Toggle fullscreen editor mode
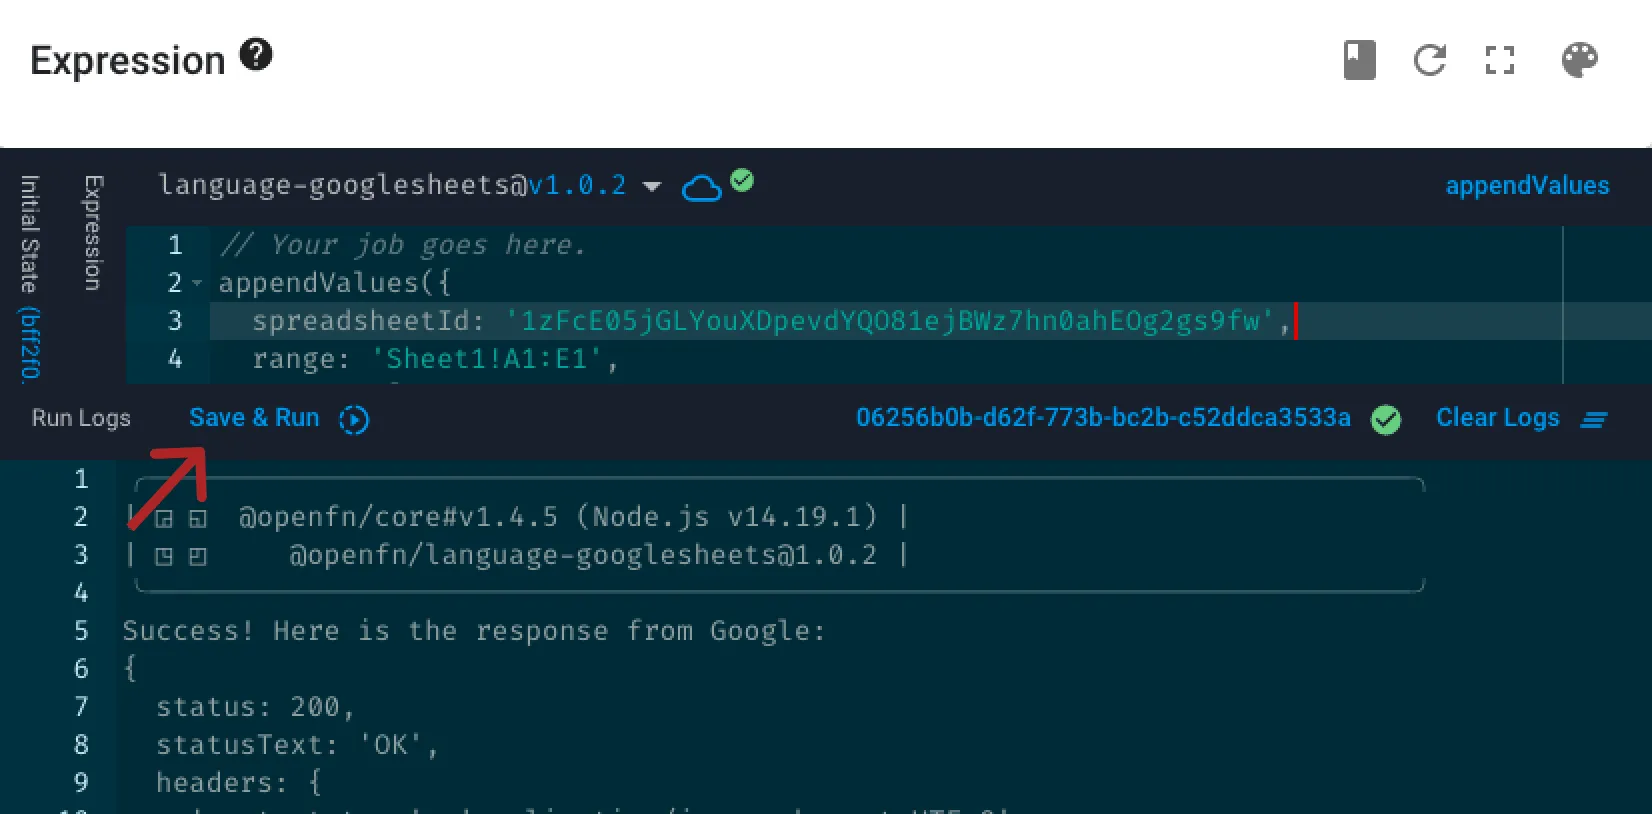The width and height of the screenshot is (1652, 814). click(x=1500, y=60)
